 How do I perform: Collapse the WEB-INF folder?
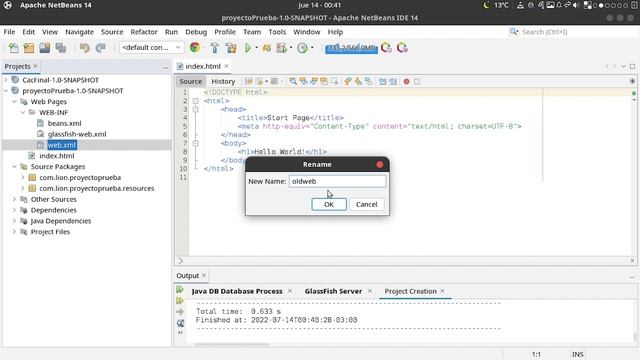point(23,112)
